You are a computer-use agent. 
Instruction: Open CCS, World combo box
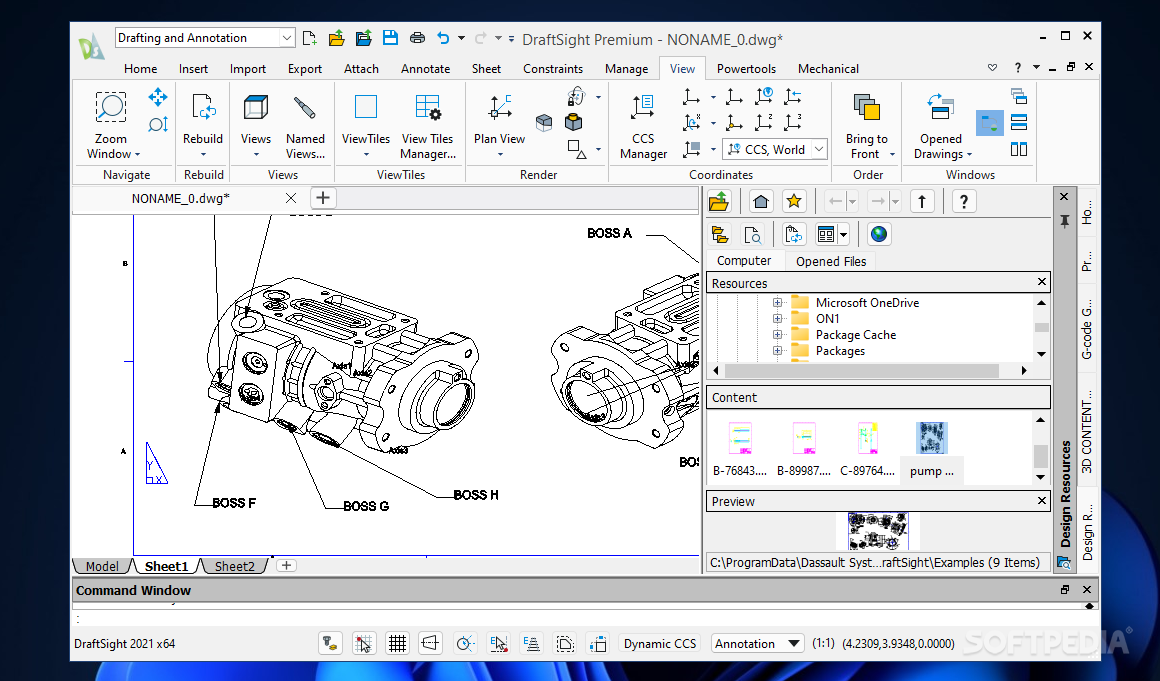click(775, 149)
